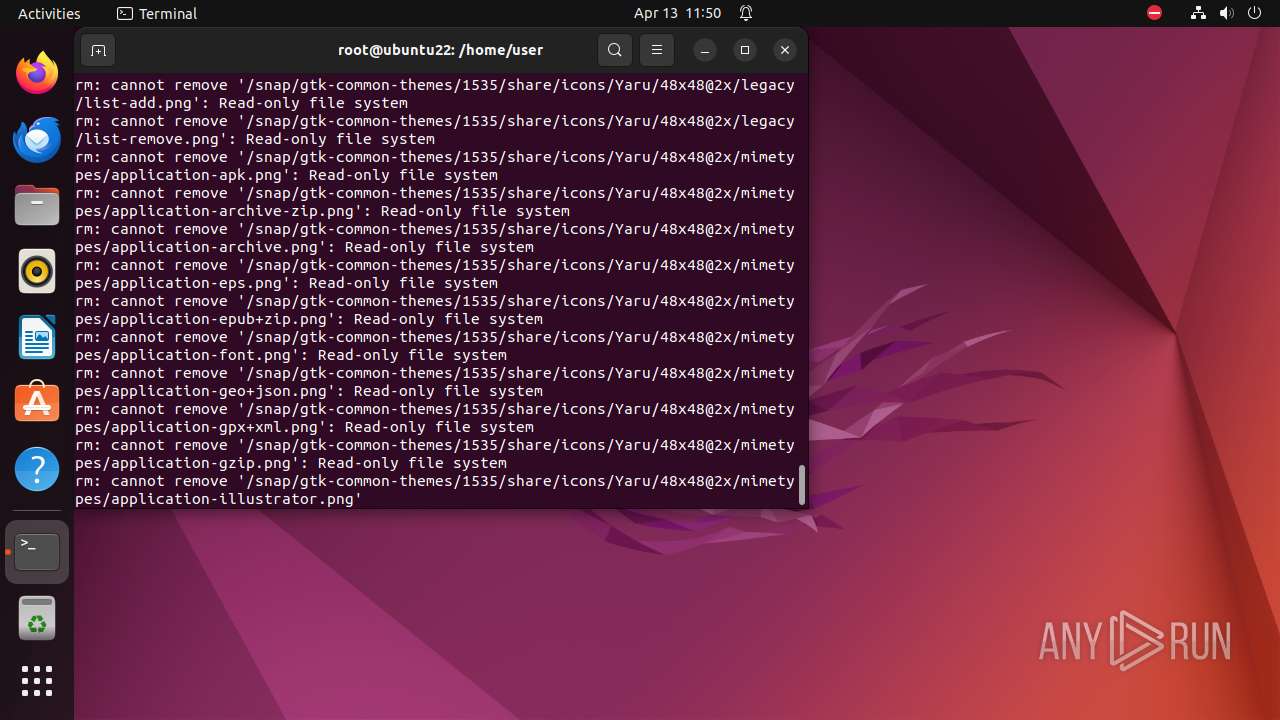The width and height of the screenshot is (1280, 720).
Task: Click the line starting 'pes/application-gzip.png'
Action: point(291,463)
